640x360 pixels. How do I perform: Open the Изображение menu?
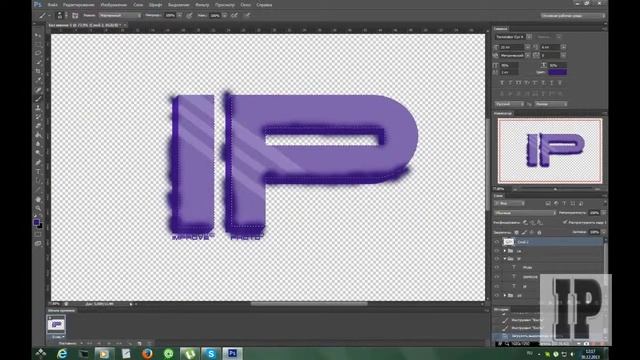(x=113, y=5)
